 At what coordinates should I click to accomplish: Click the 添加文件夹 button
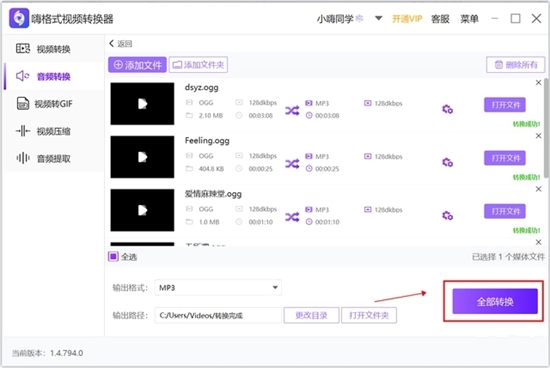point(198,65)
